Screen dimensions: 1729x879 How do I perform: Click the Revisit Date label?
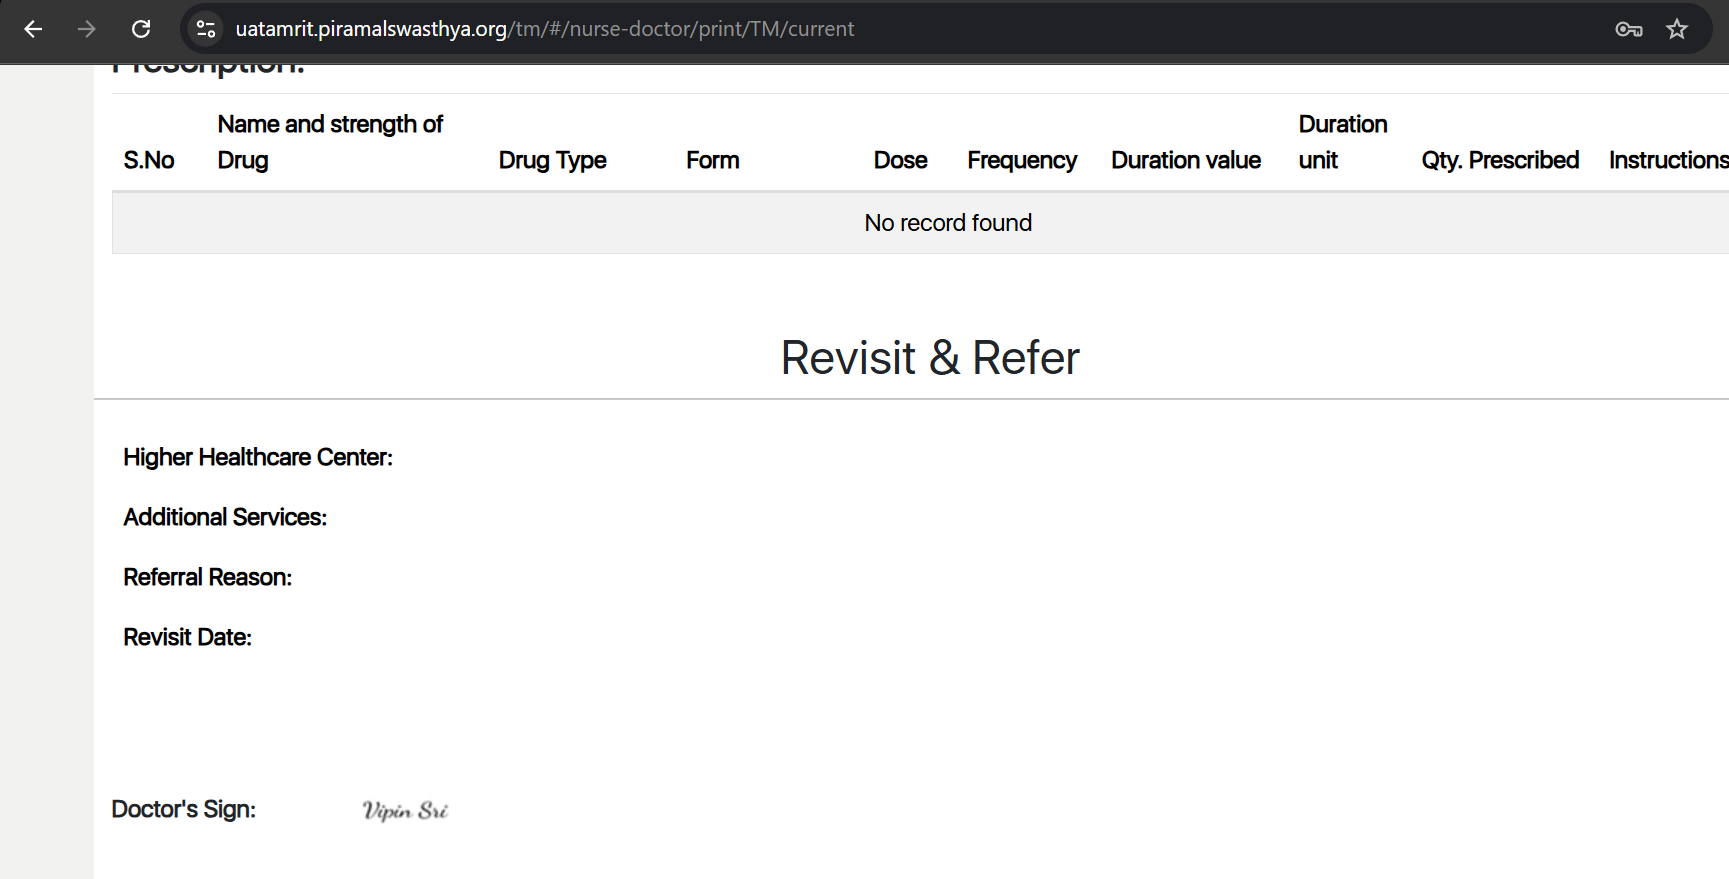point(187,637)
